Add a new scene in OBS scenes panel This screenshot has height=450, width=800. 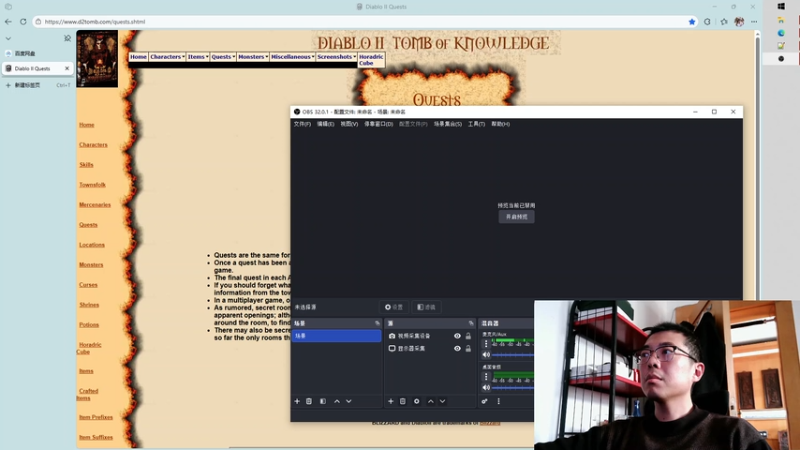click(297, 401)
